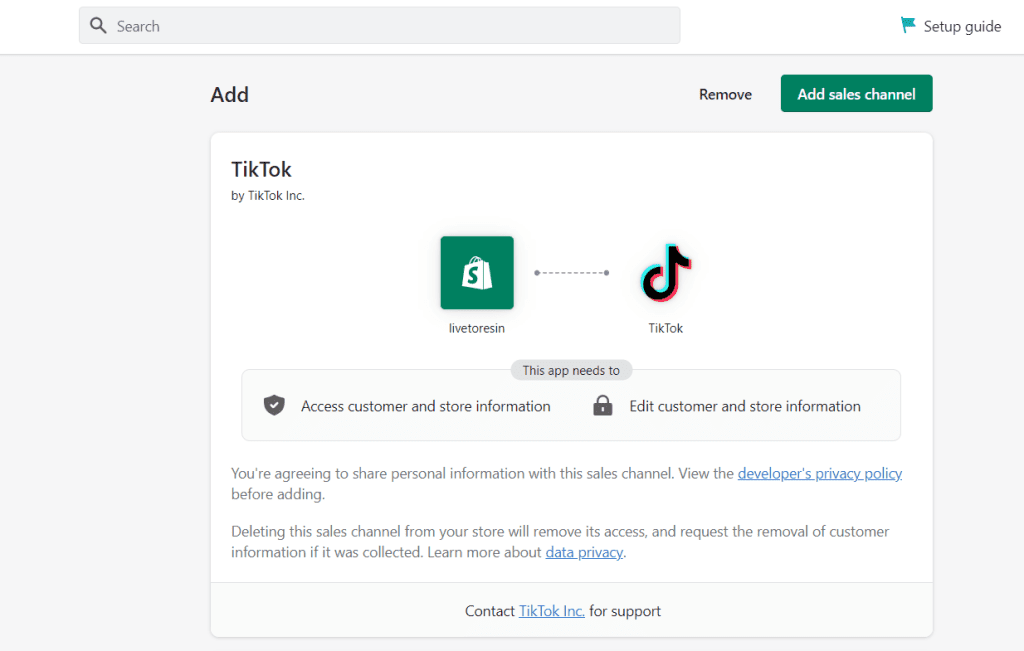Open the data privacy link
The image size is (1024, 651).
pyautogui.click(x=584, y=552)
